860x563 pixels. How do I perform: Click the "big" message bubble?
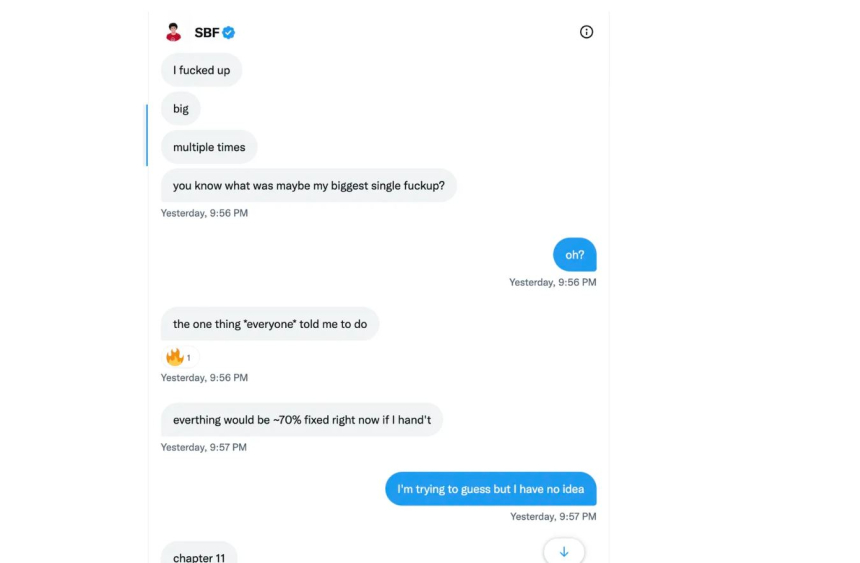181,109
